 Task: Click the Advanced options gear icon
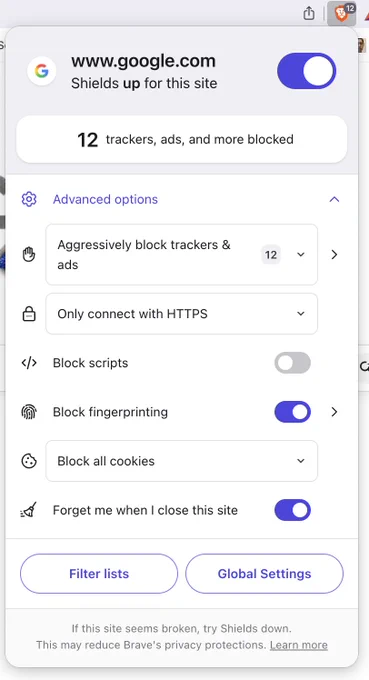coord(29,199)
